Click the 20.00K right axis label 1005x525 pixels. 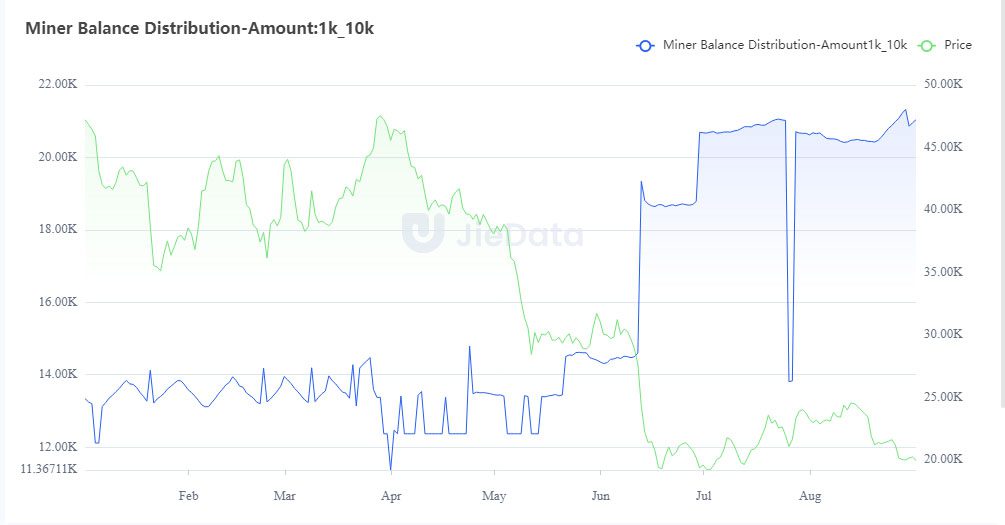pos(943,459)
